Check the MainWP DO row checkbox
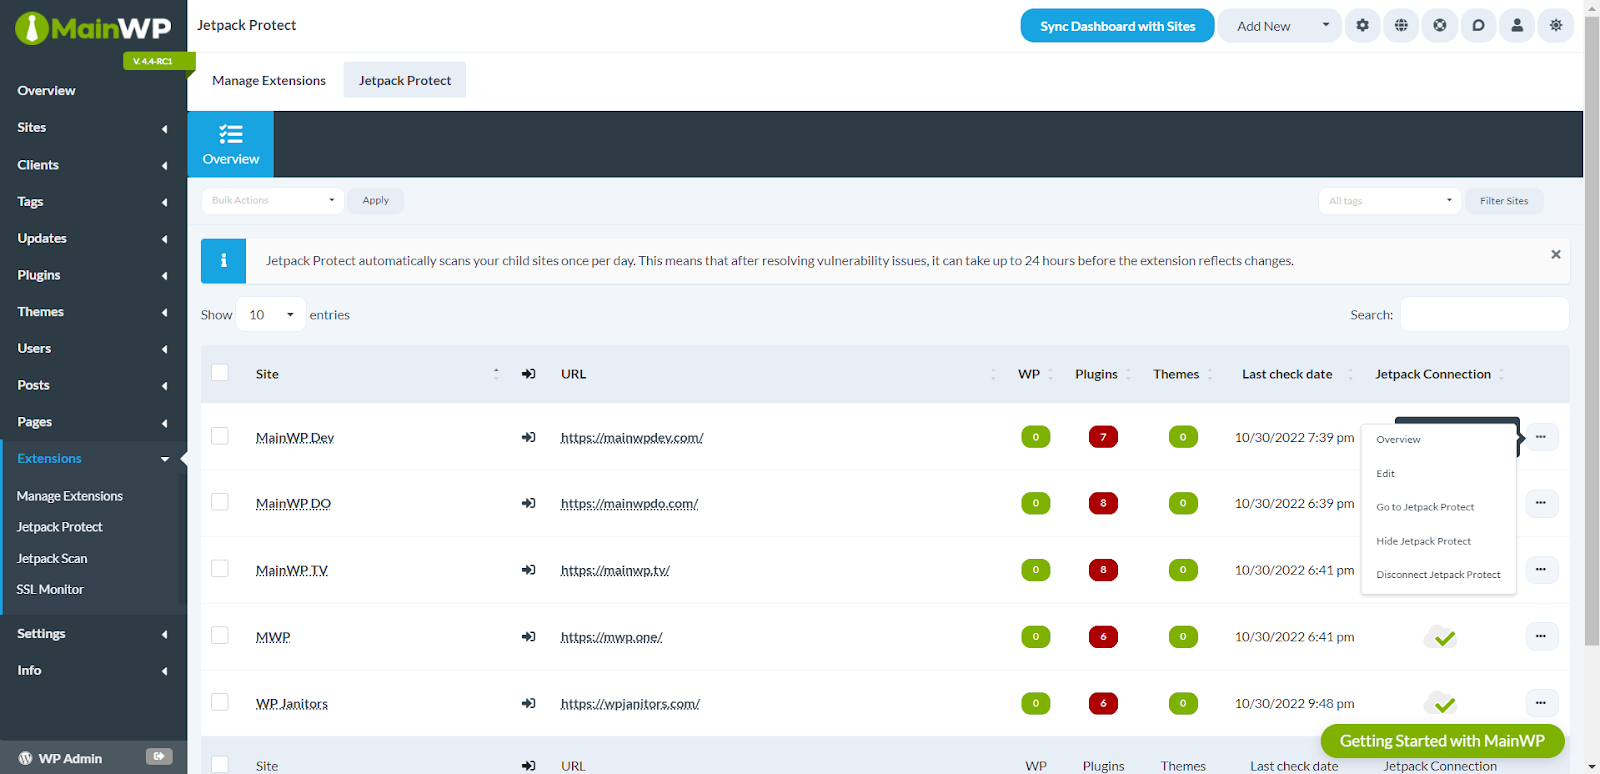 coord(220,502)
